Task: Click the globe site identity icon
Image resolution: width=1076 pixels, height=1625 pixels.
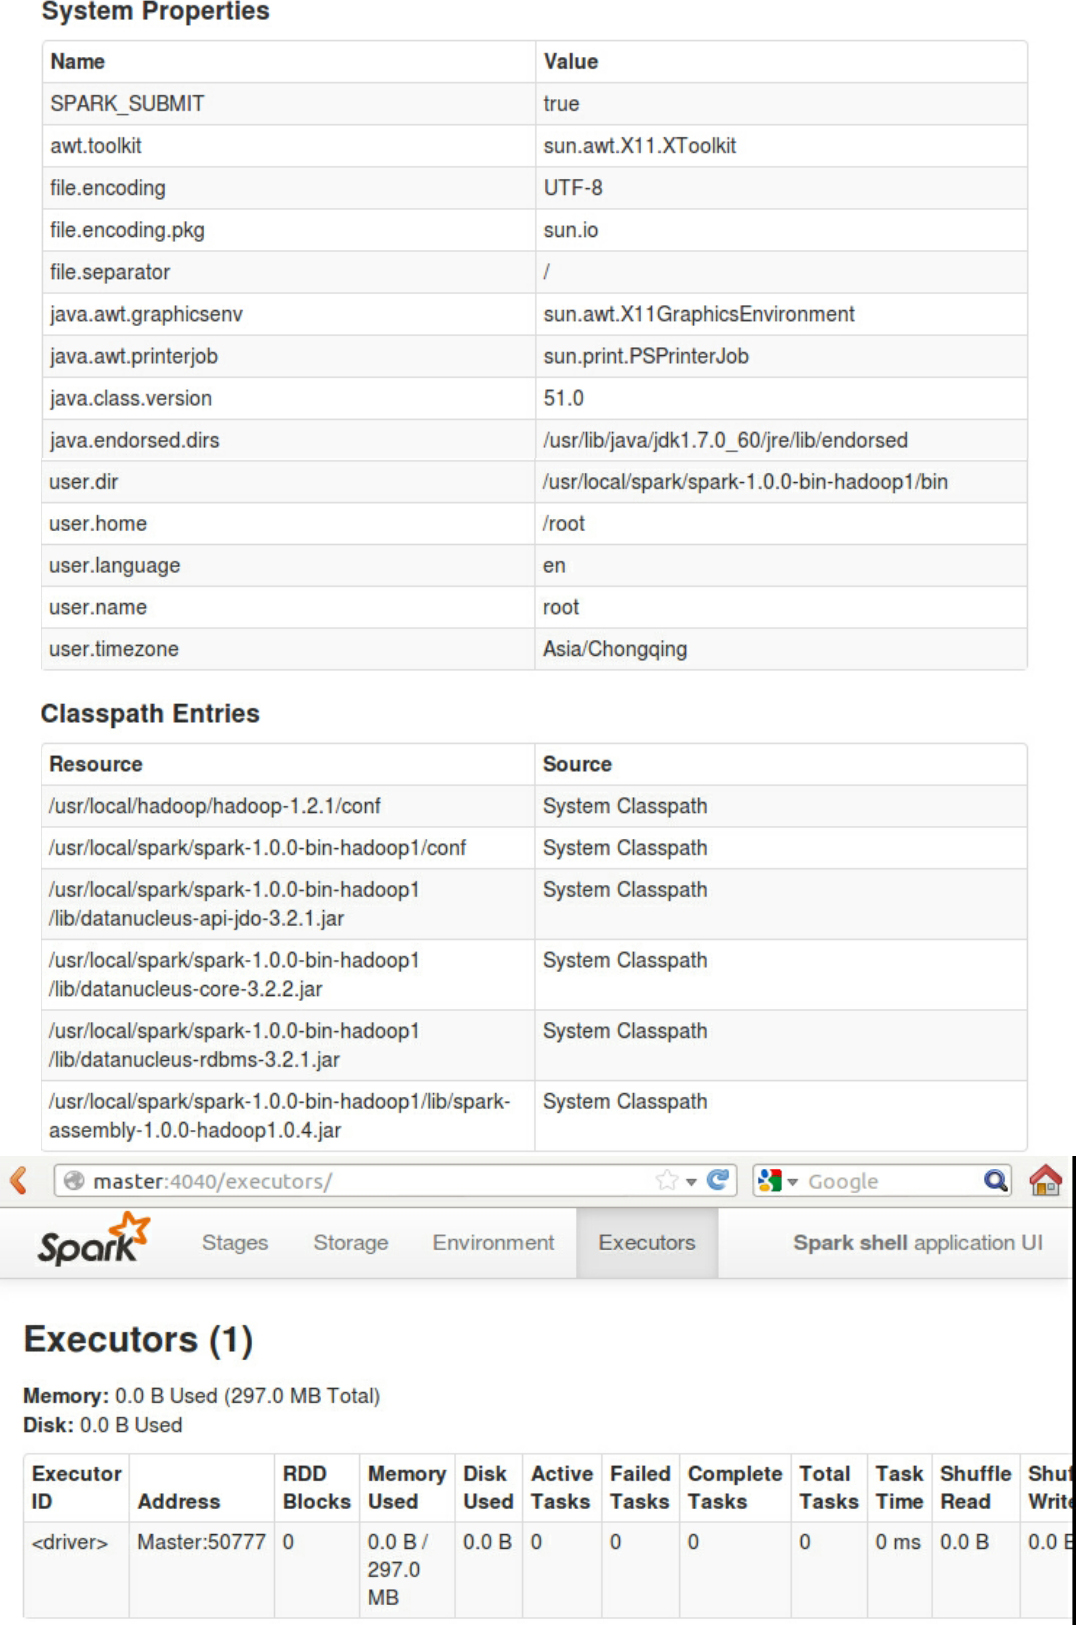Action: coord(74,1181)
